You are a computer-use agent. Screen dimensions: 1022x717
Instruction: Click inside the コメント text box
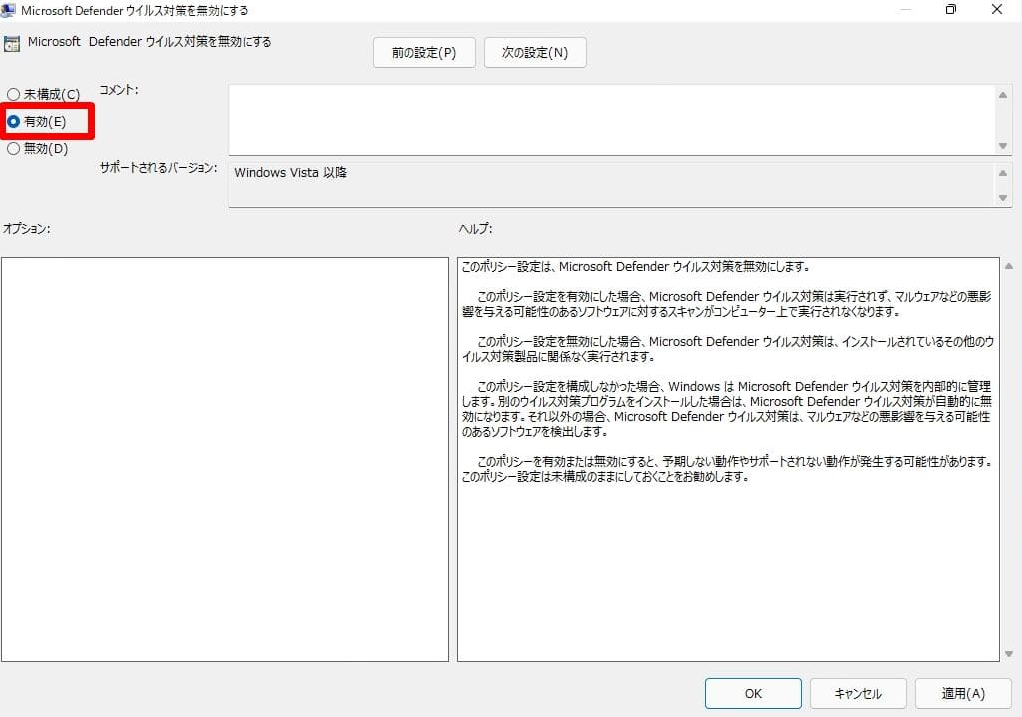click(x=611, y=120)
